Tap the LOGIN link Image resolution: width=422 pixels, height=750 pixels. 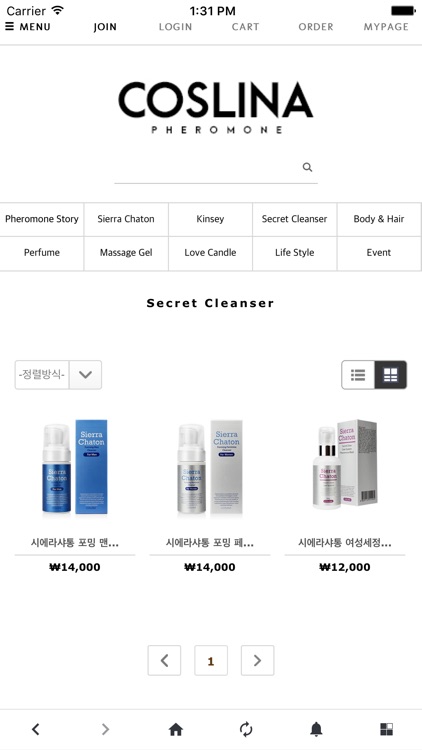175,27
